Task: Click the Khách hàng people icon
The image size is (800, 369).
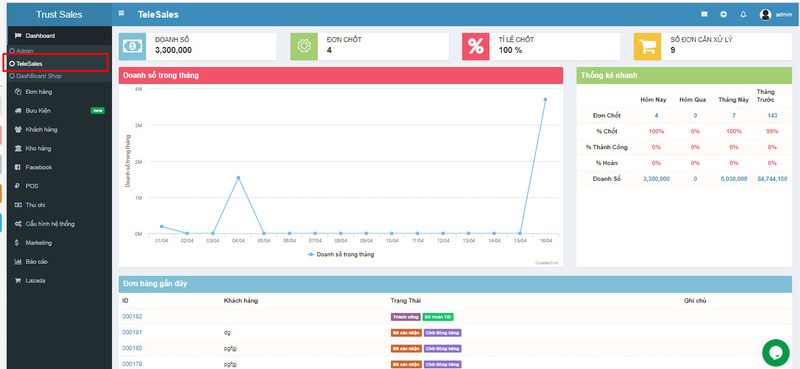Action: (18, 130)
